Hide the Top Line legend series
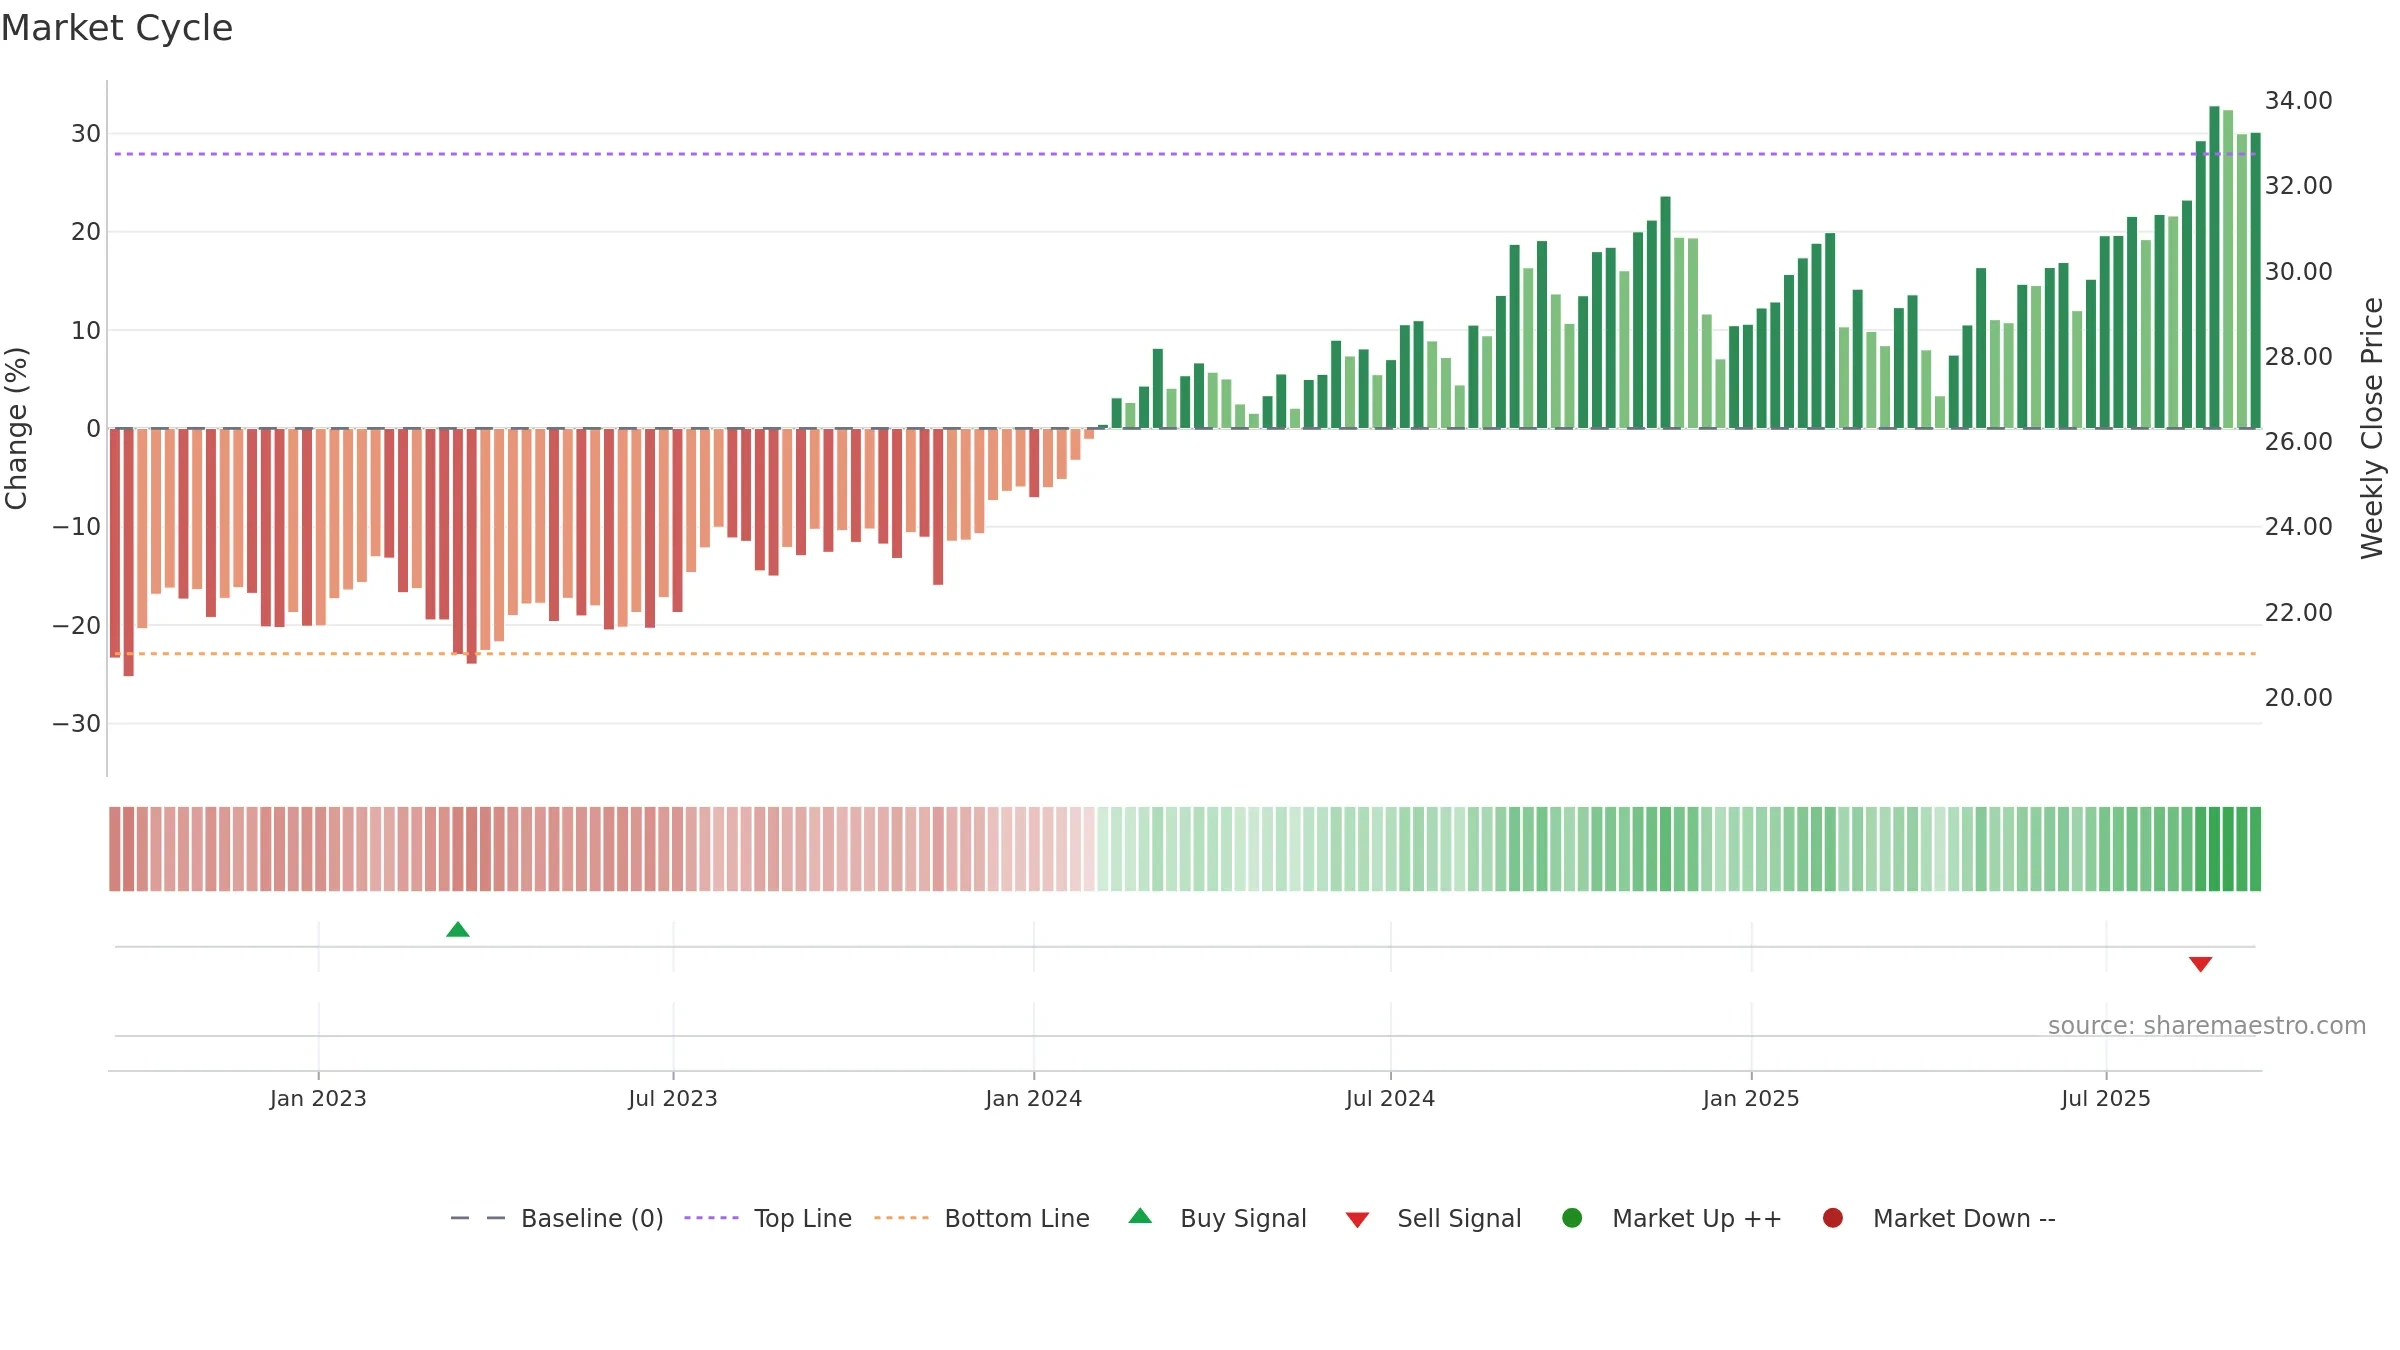 768,1218
